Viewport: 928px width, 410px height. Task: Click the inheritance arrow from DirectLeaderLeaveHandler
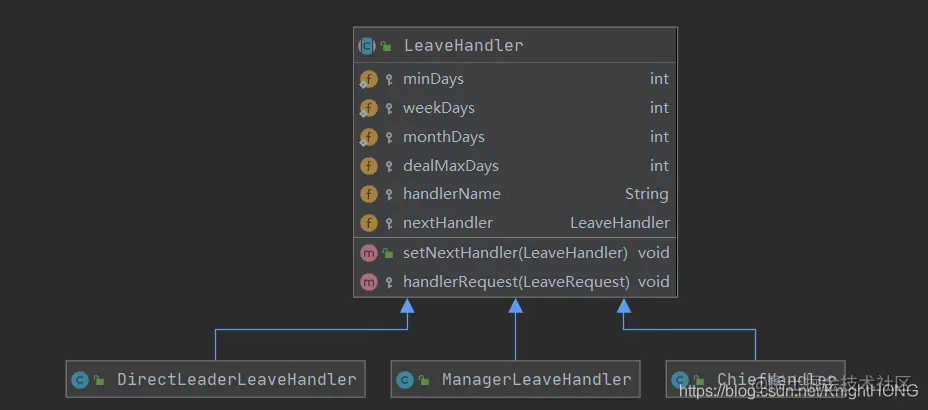coord(311,330)
